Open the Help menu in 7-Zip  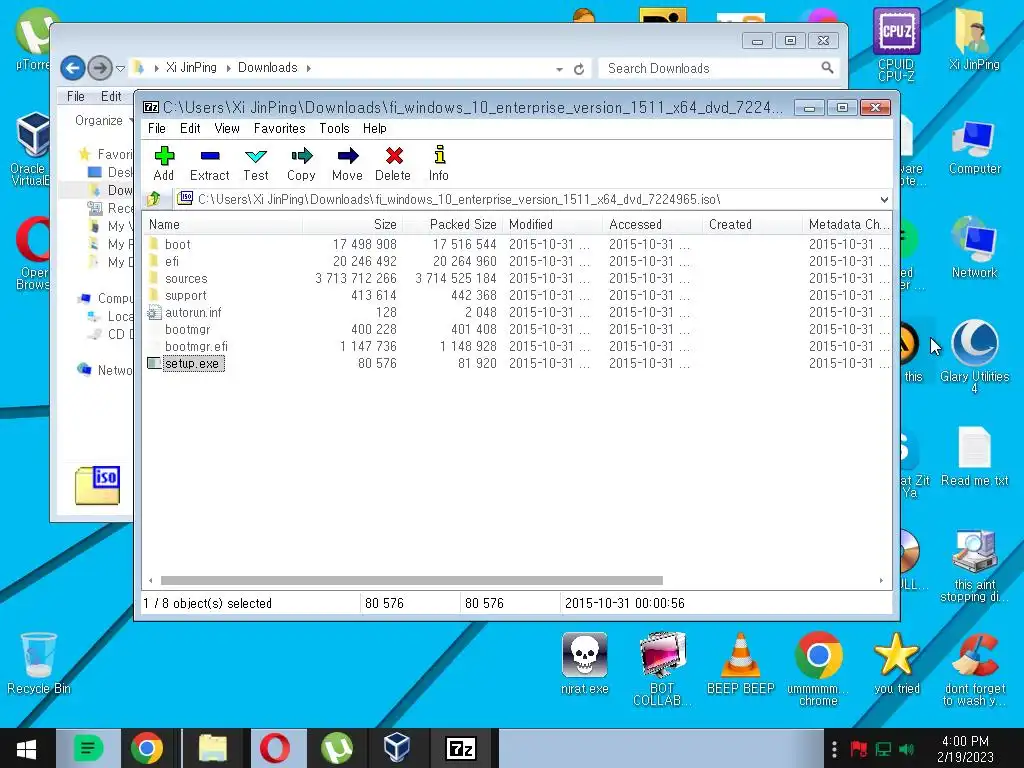click(x=375, y=129)
